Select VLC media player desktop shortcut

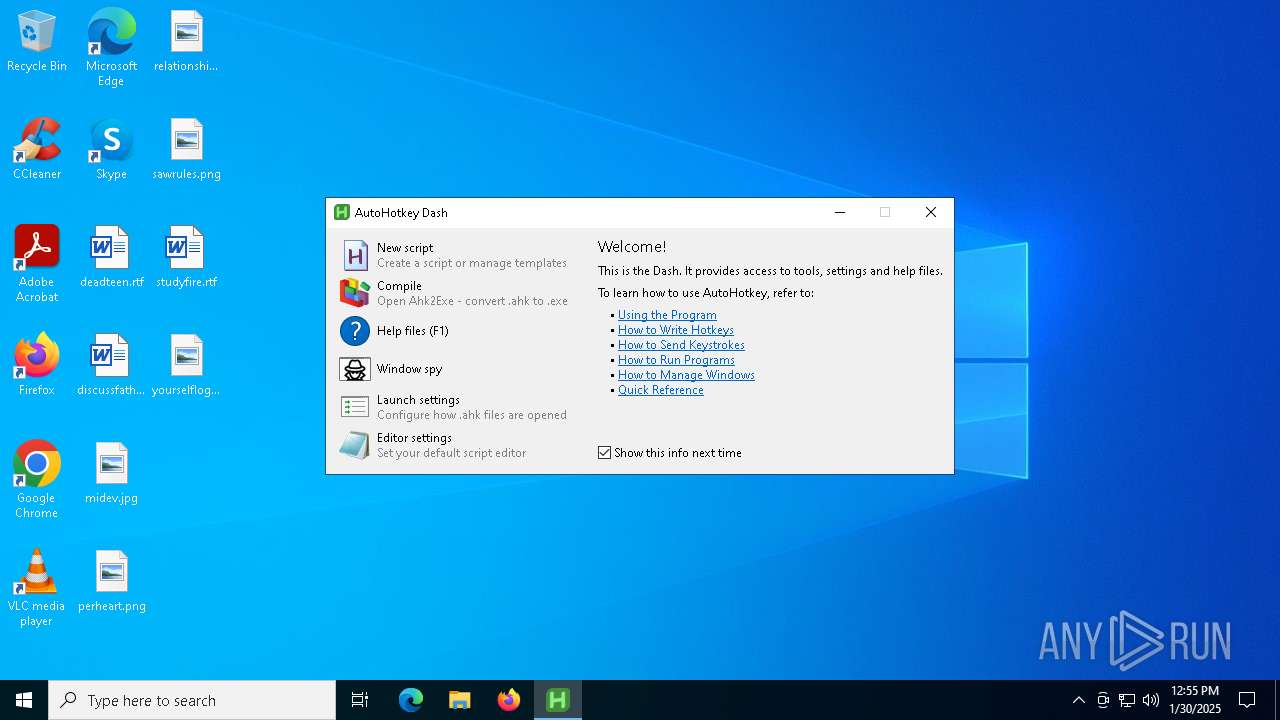tap(37, 588)
